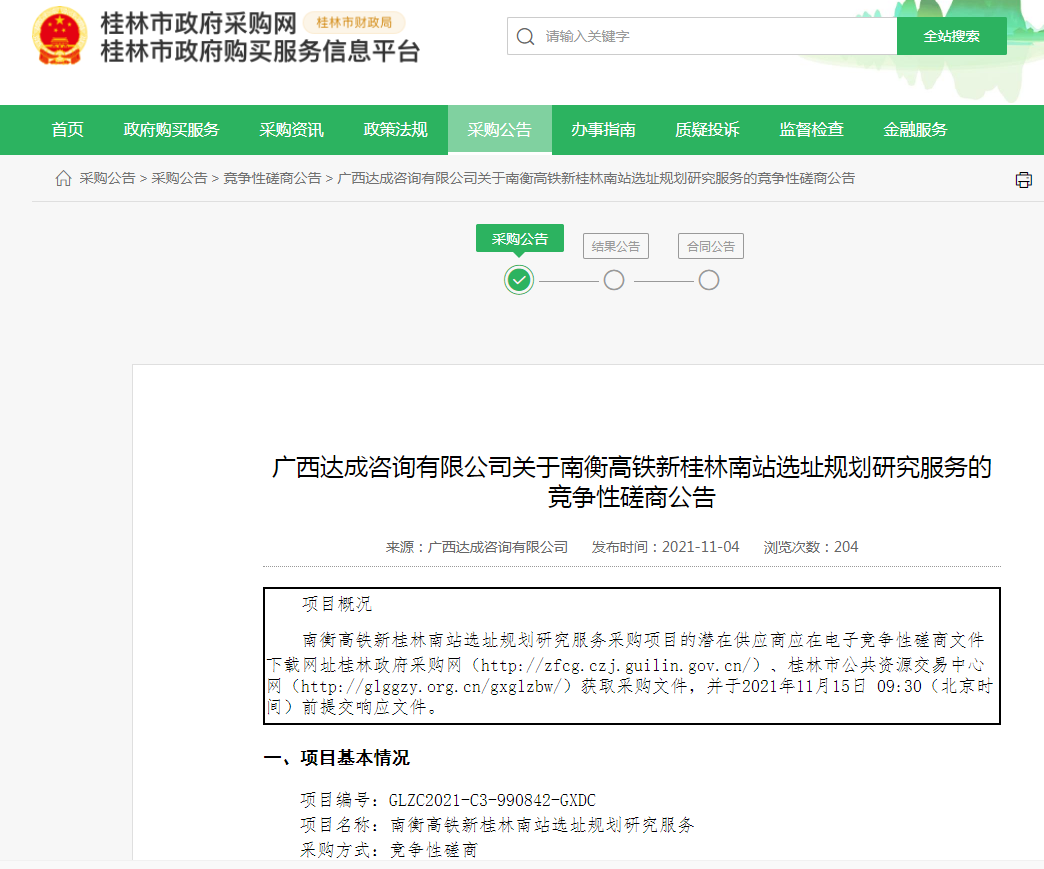Focus the keyword search input field
This screenshot has height=869, width=1044.
[702, 37]
